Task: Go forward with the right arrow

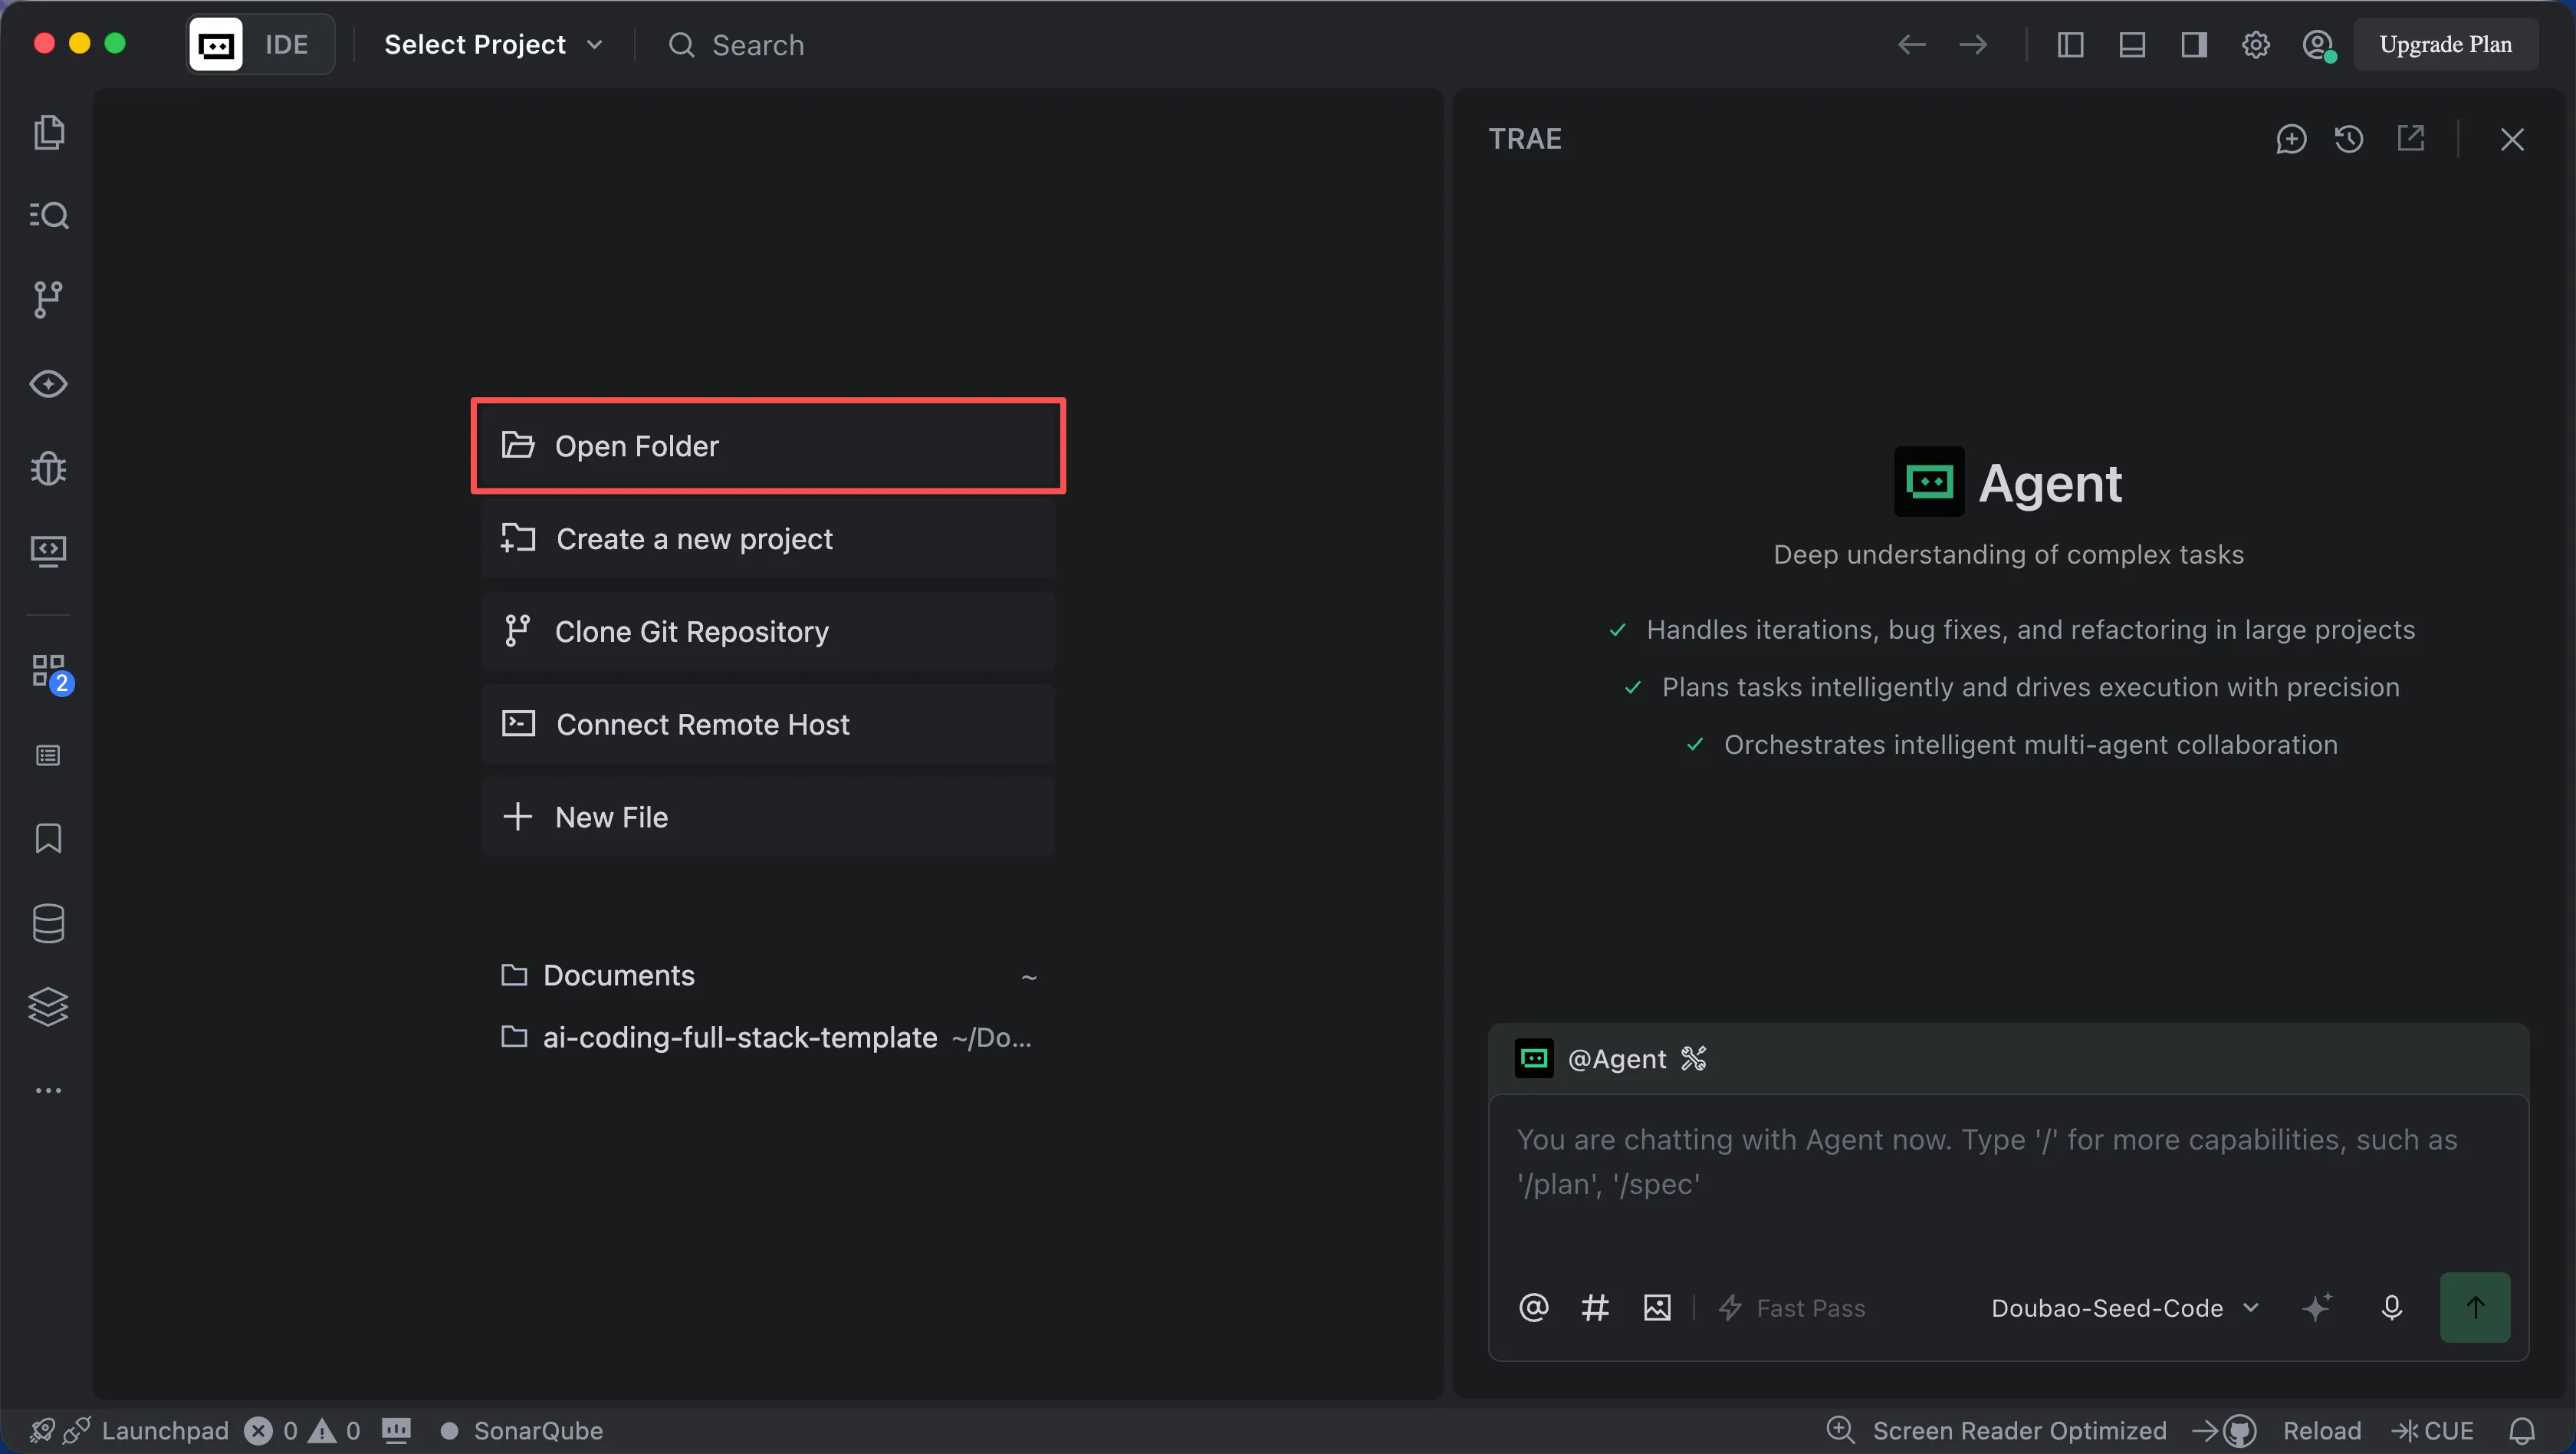Action: pos(1973,45)
